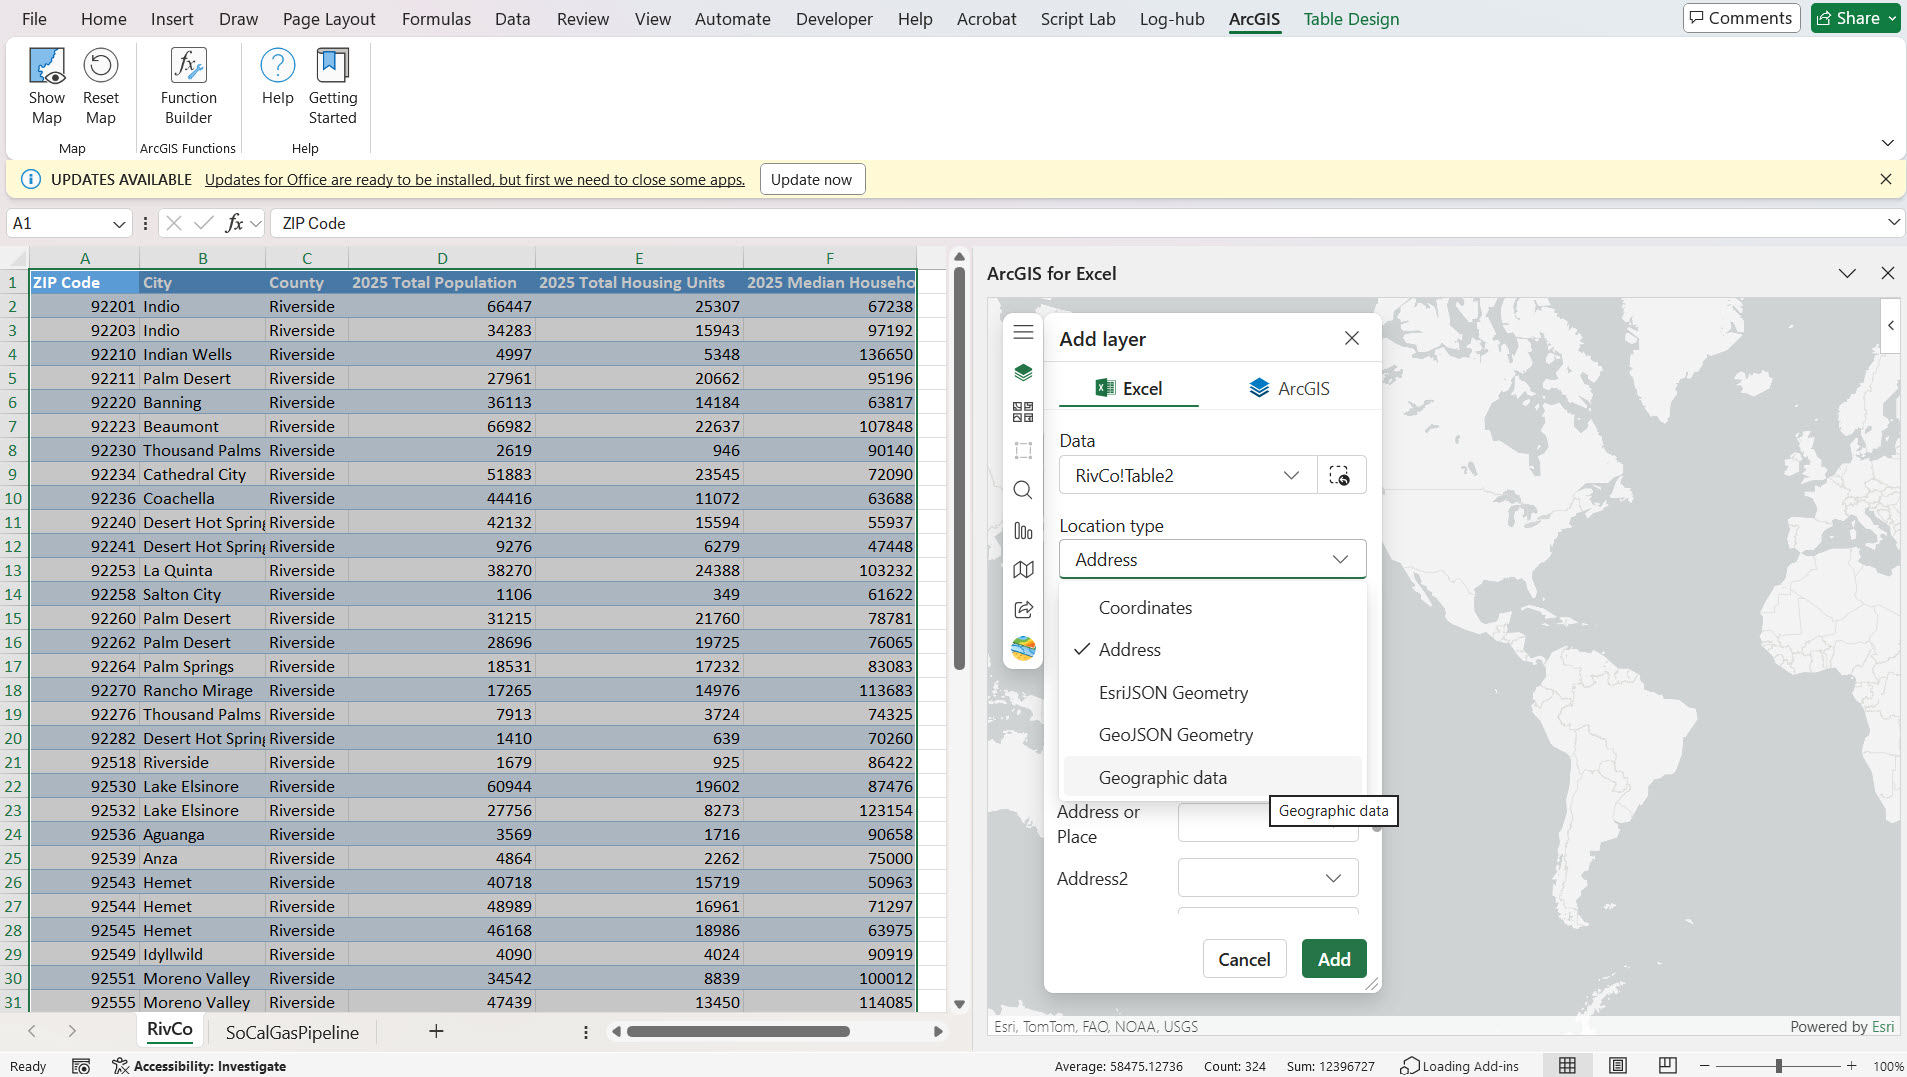This screenshot has height=1077, width=1907.
Task: Expand the Address2 field dropdown
Action: 1333,878
